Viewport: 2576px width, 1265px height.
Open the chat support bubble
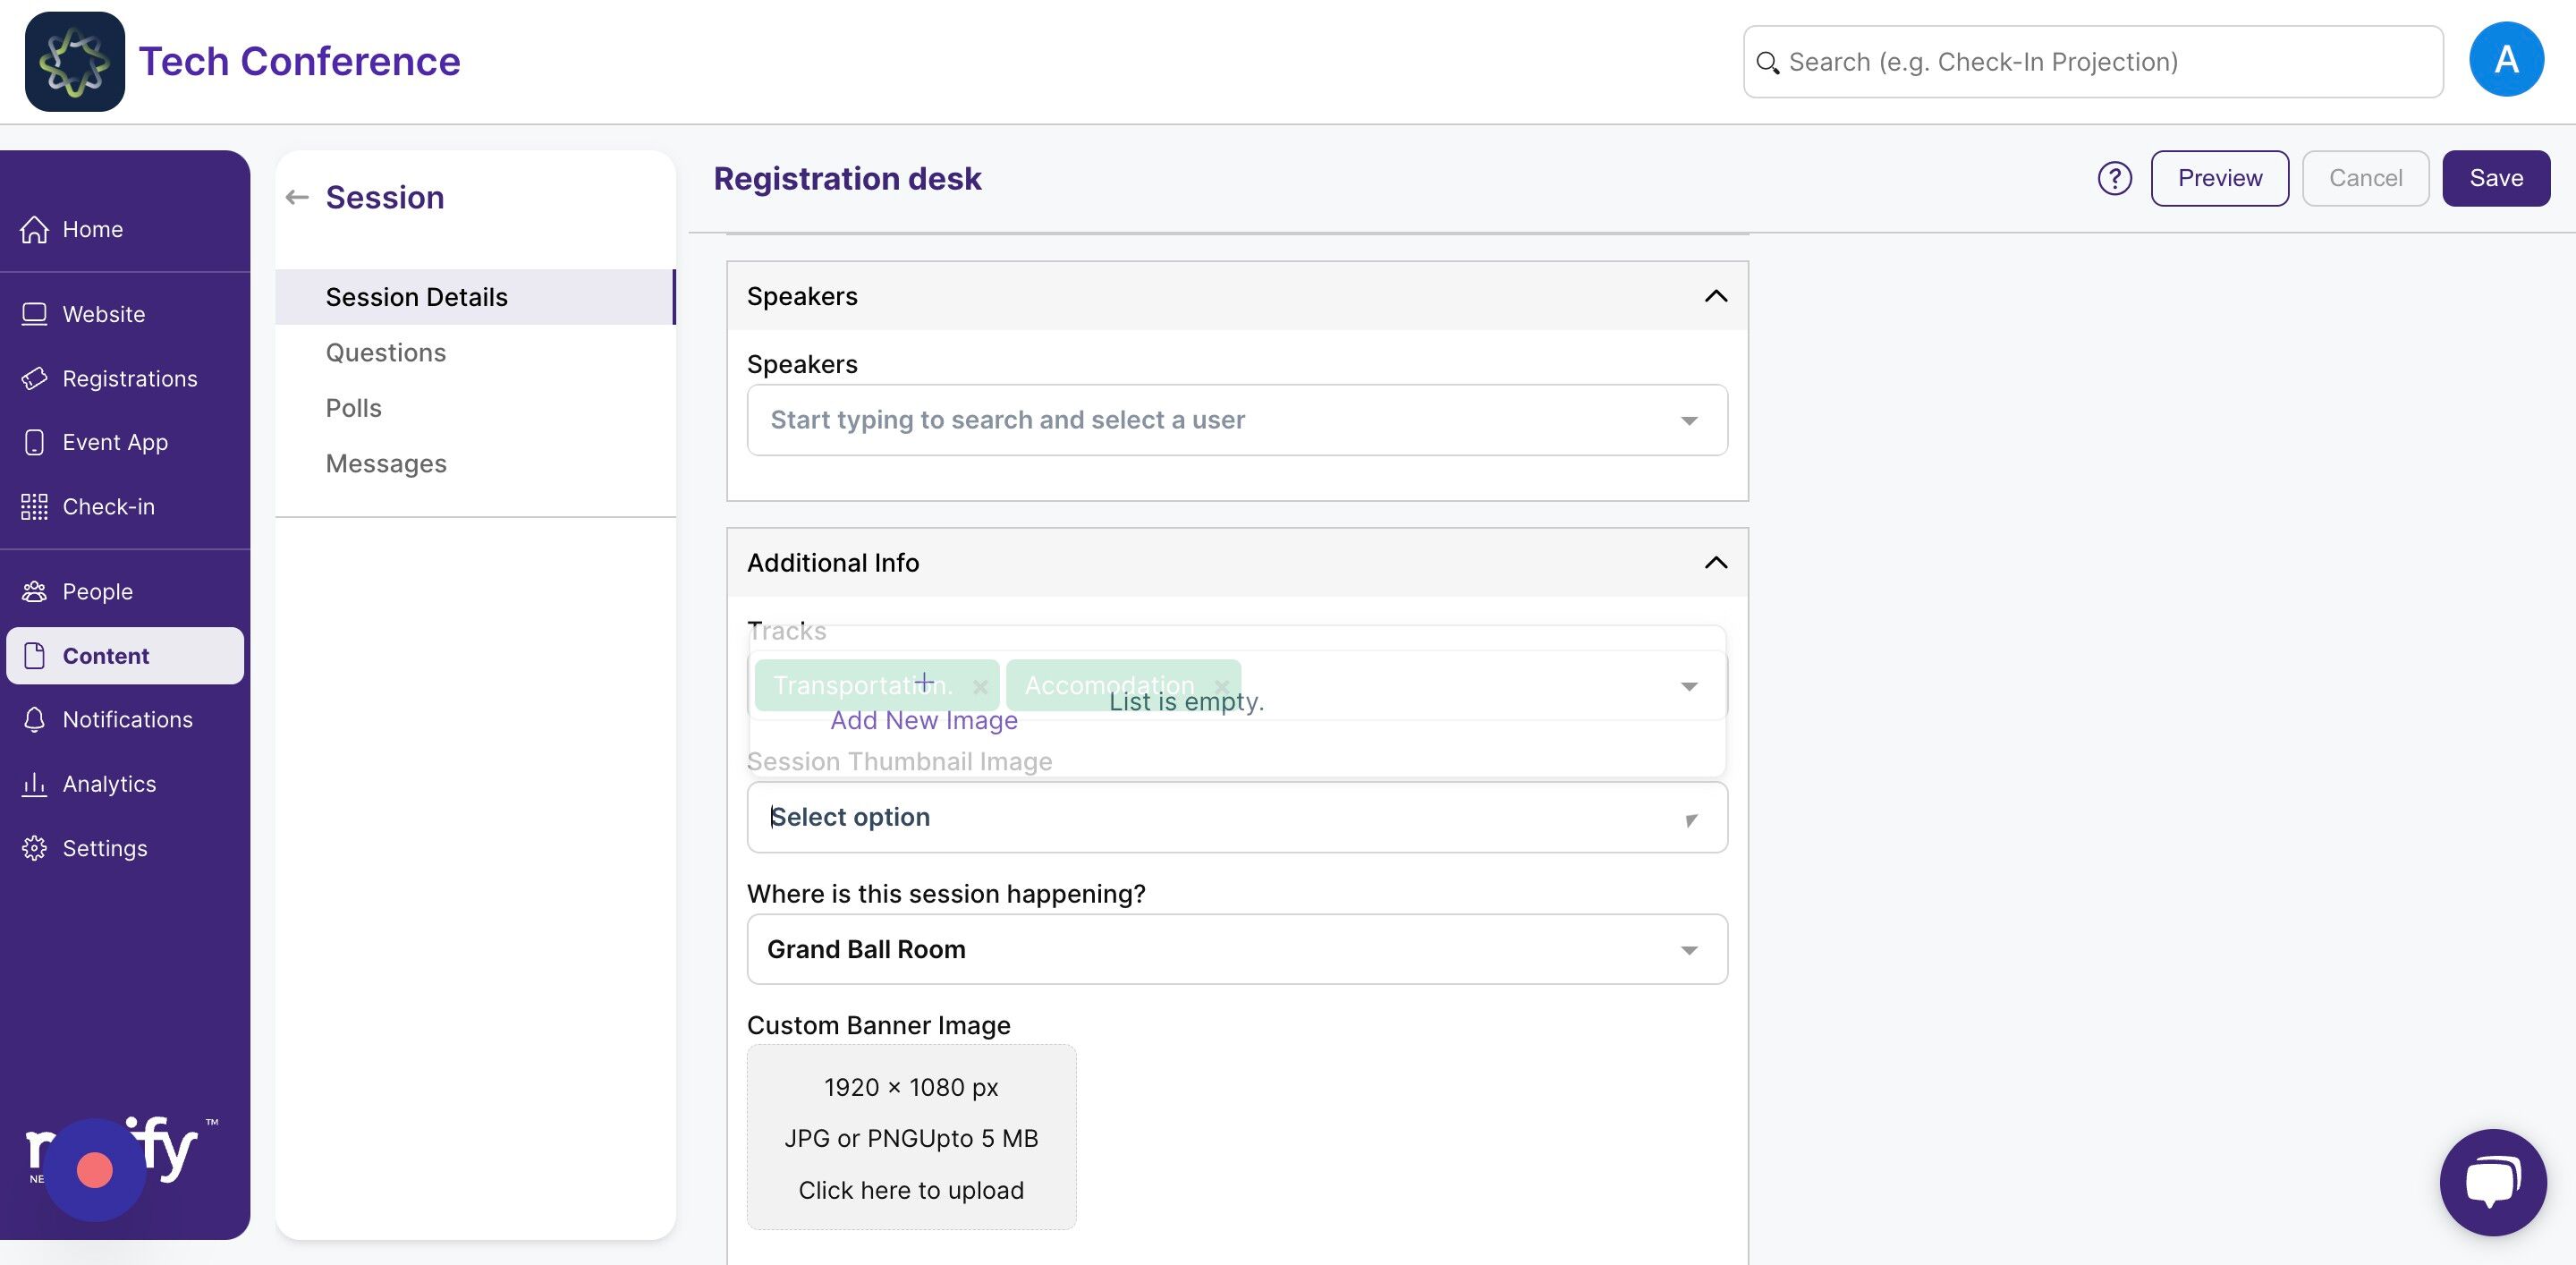2492,1182
